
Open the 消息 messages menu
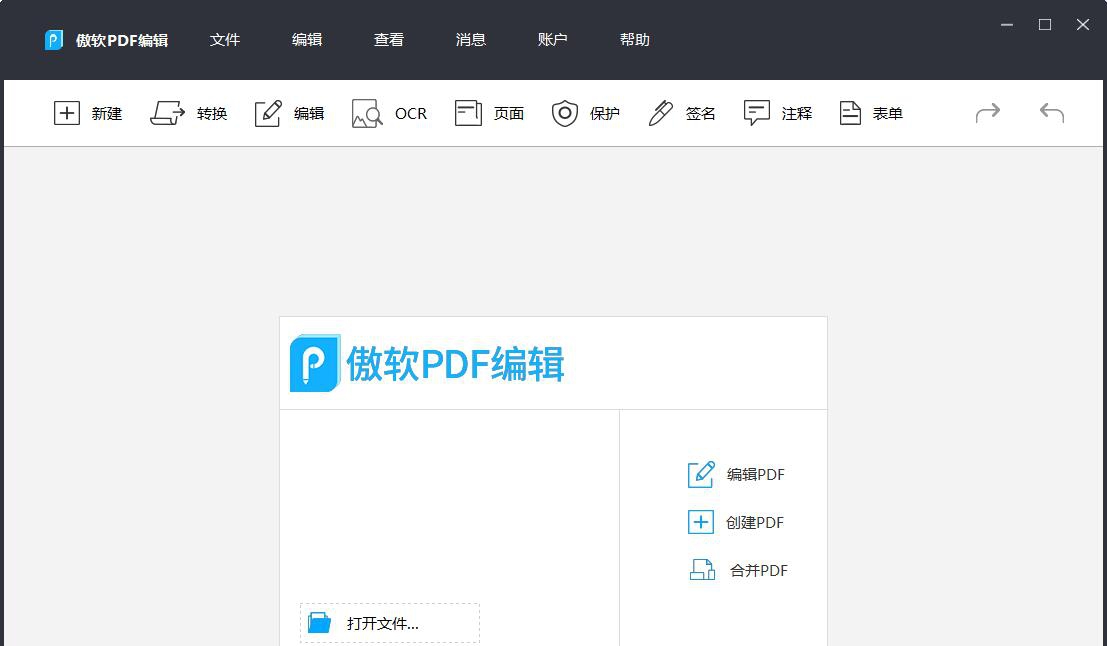[471, 40]
